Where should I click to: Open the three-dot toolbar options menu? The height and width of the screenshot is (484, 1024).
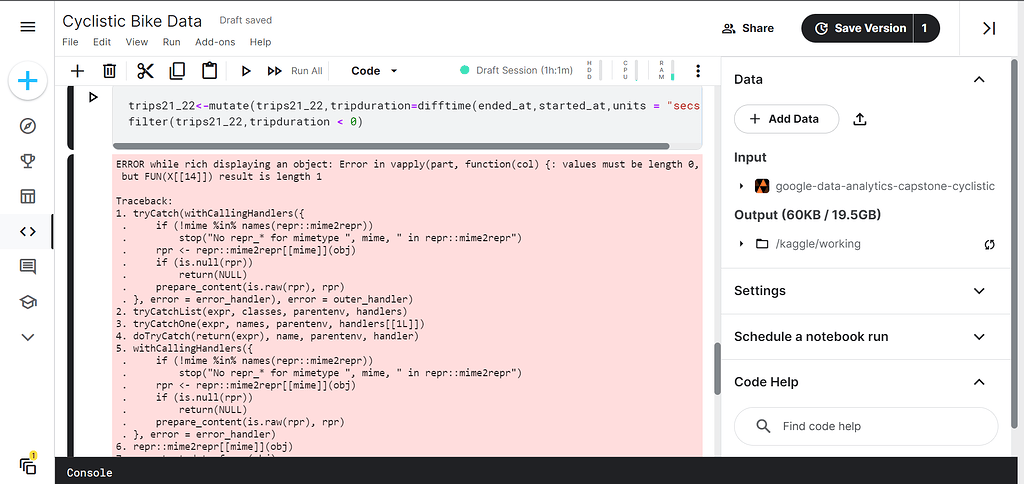698,71
